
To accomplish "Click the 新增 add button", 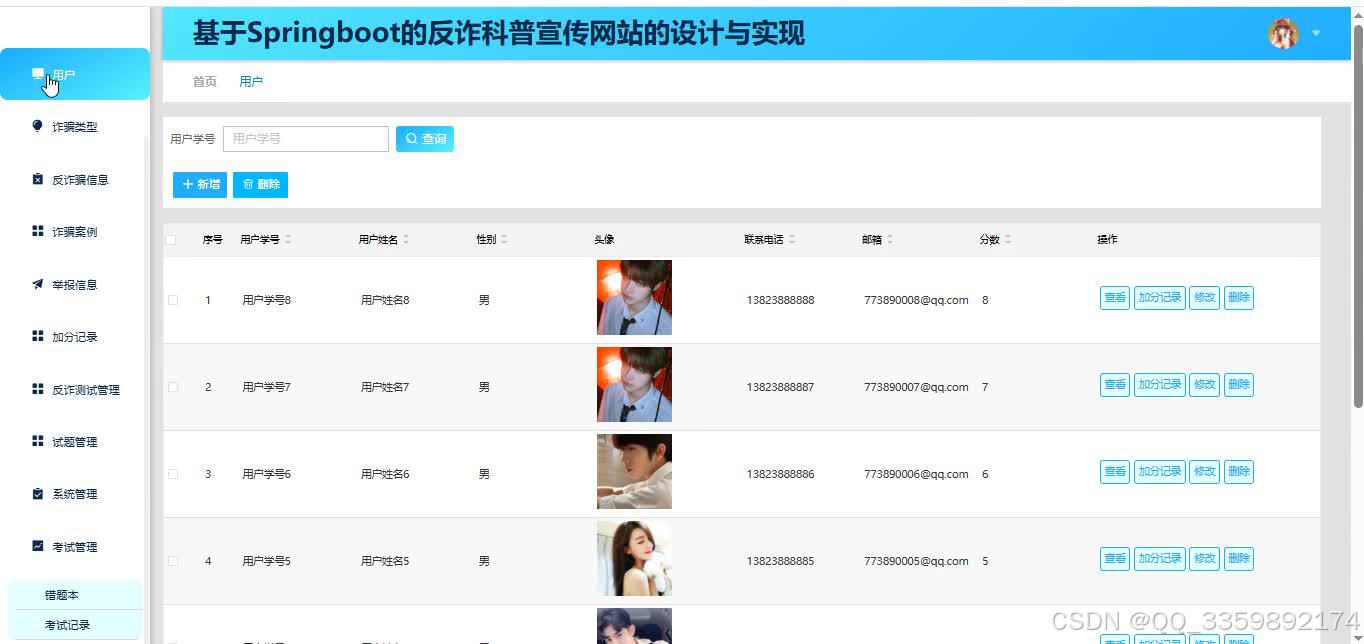I will [x=200, y=185].
